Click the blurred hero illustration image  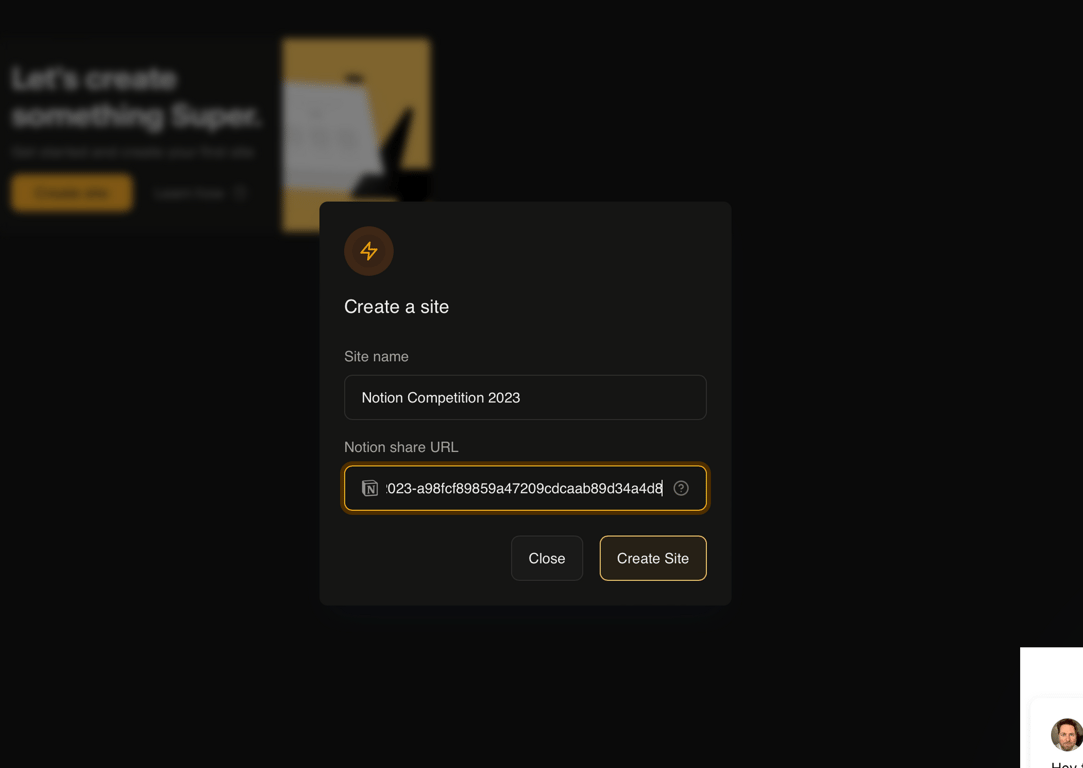pos(356,135)
